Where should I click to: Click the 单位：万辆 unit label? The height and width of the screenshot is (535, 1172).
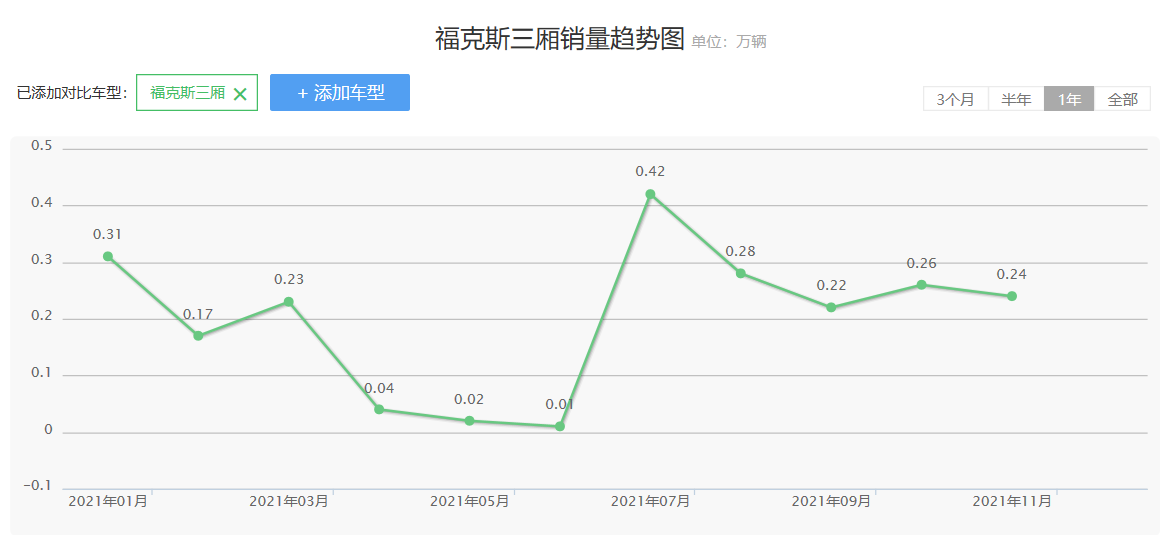[729, 42]
